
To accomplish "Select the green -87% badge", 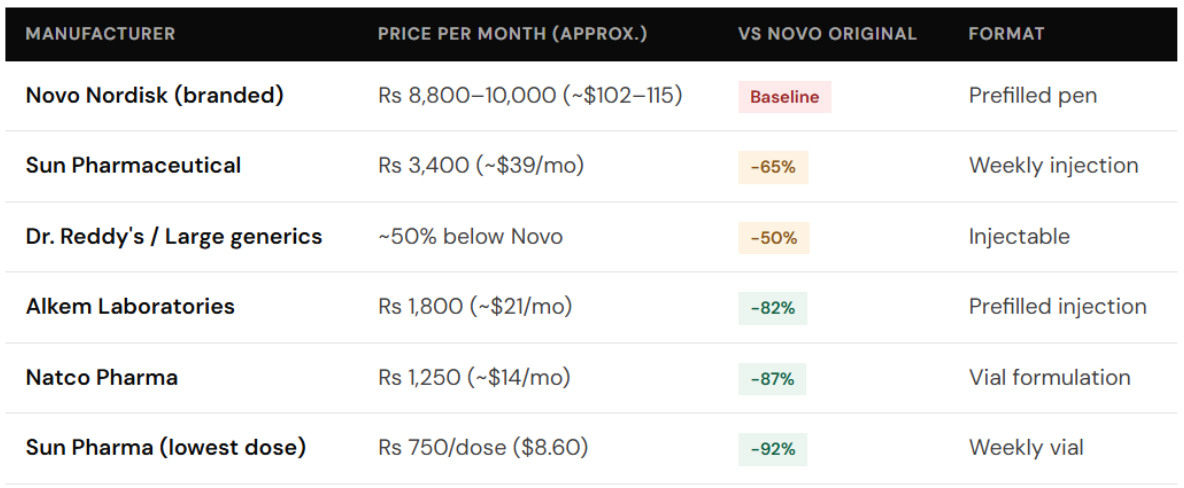I will coord(773,379).
